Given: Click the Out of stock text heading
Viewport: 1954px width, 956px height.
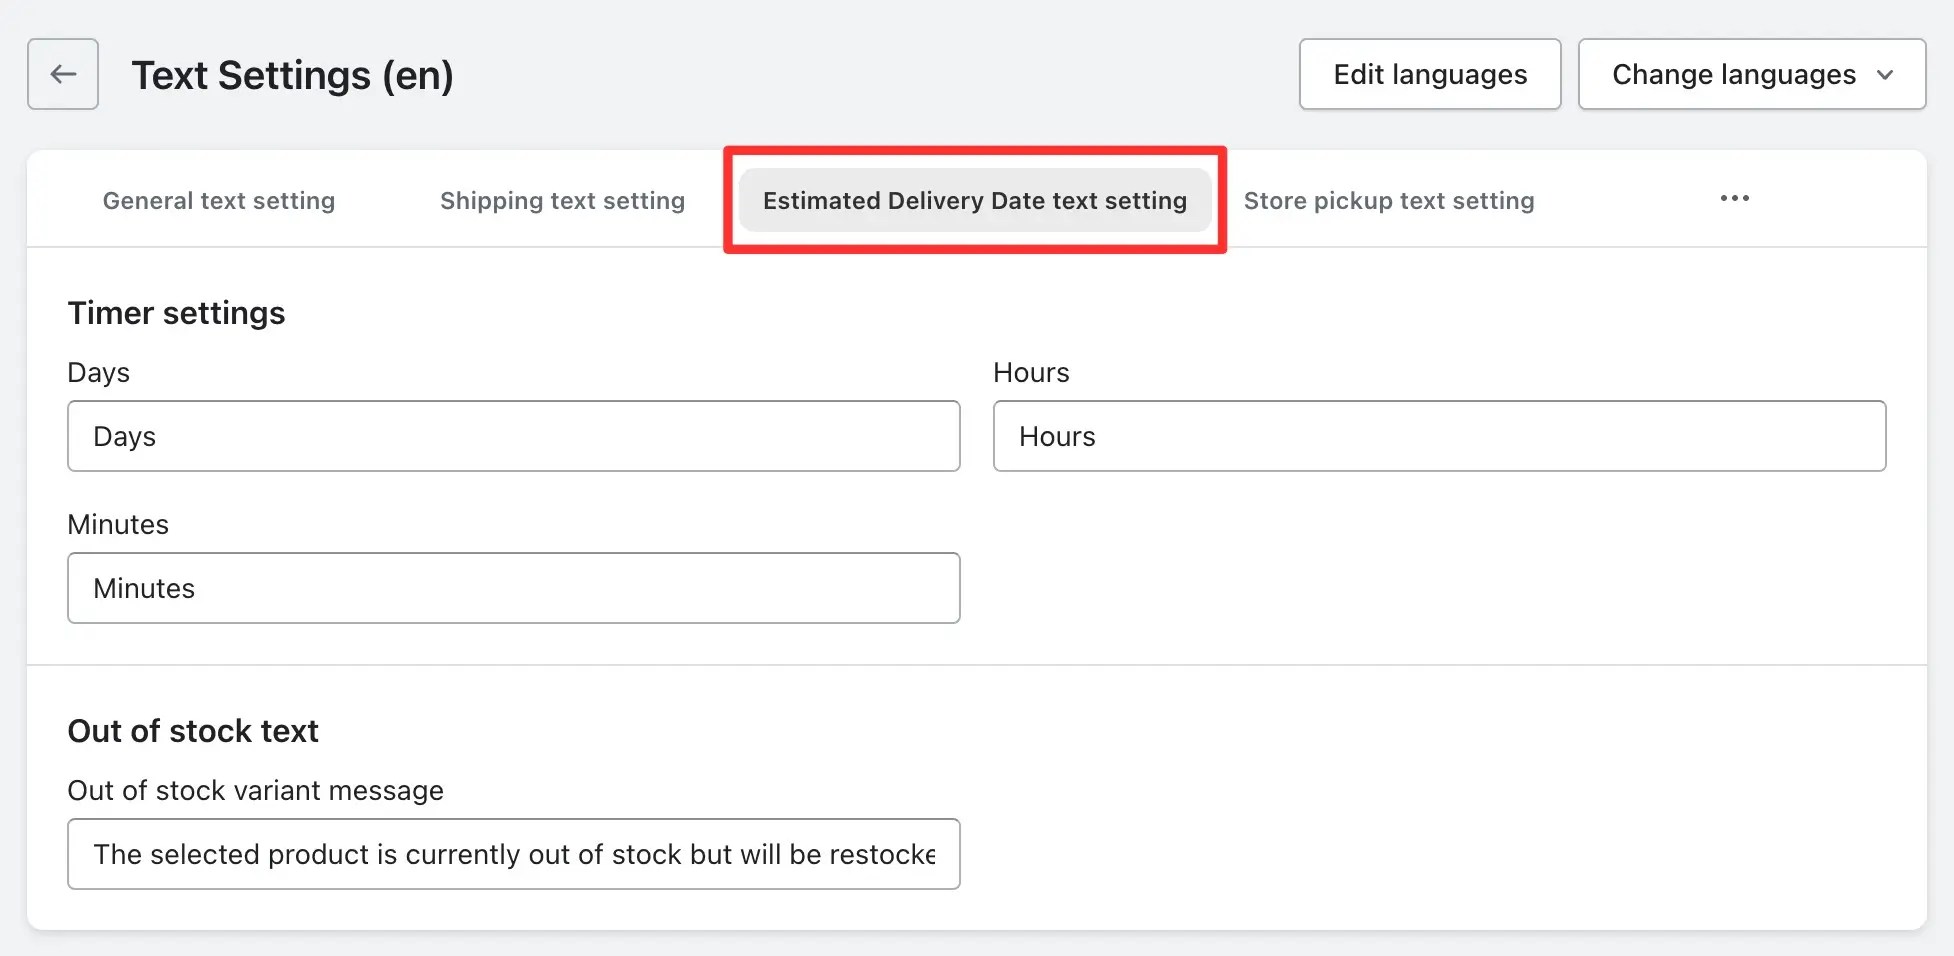Looking at the screenshot, I should 193,730.
